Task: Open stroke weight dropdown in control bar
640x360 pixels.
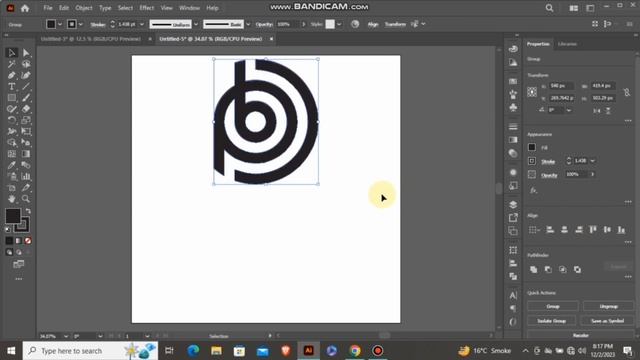Action: coord(142,24)
